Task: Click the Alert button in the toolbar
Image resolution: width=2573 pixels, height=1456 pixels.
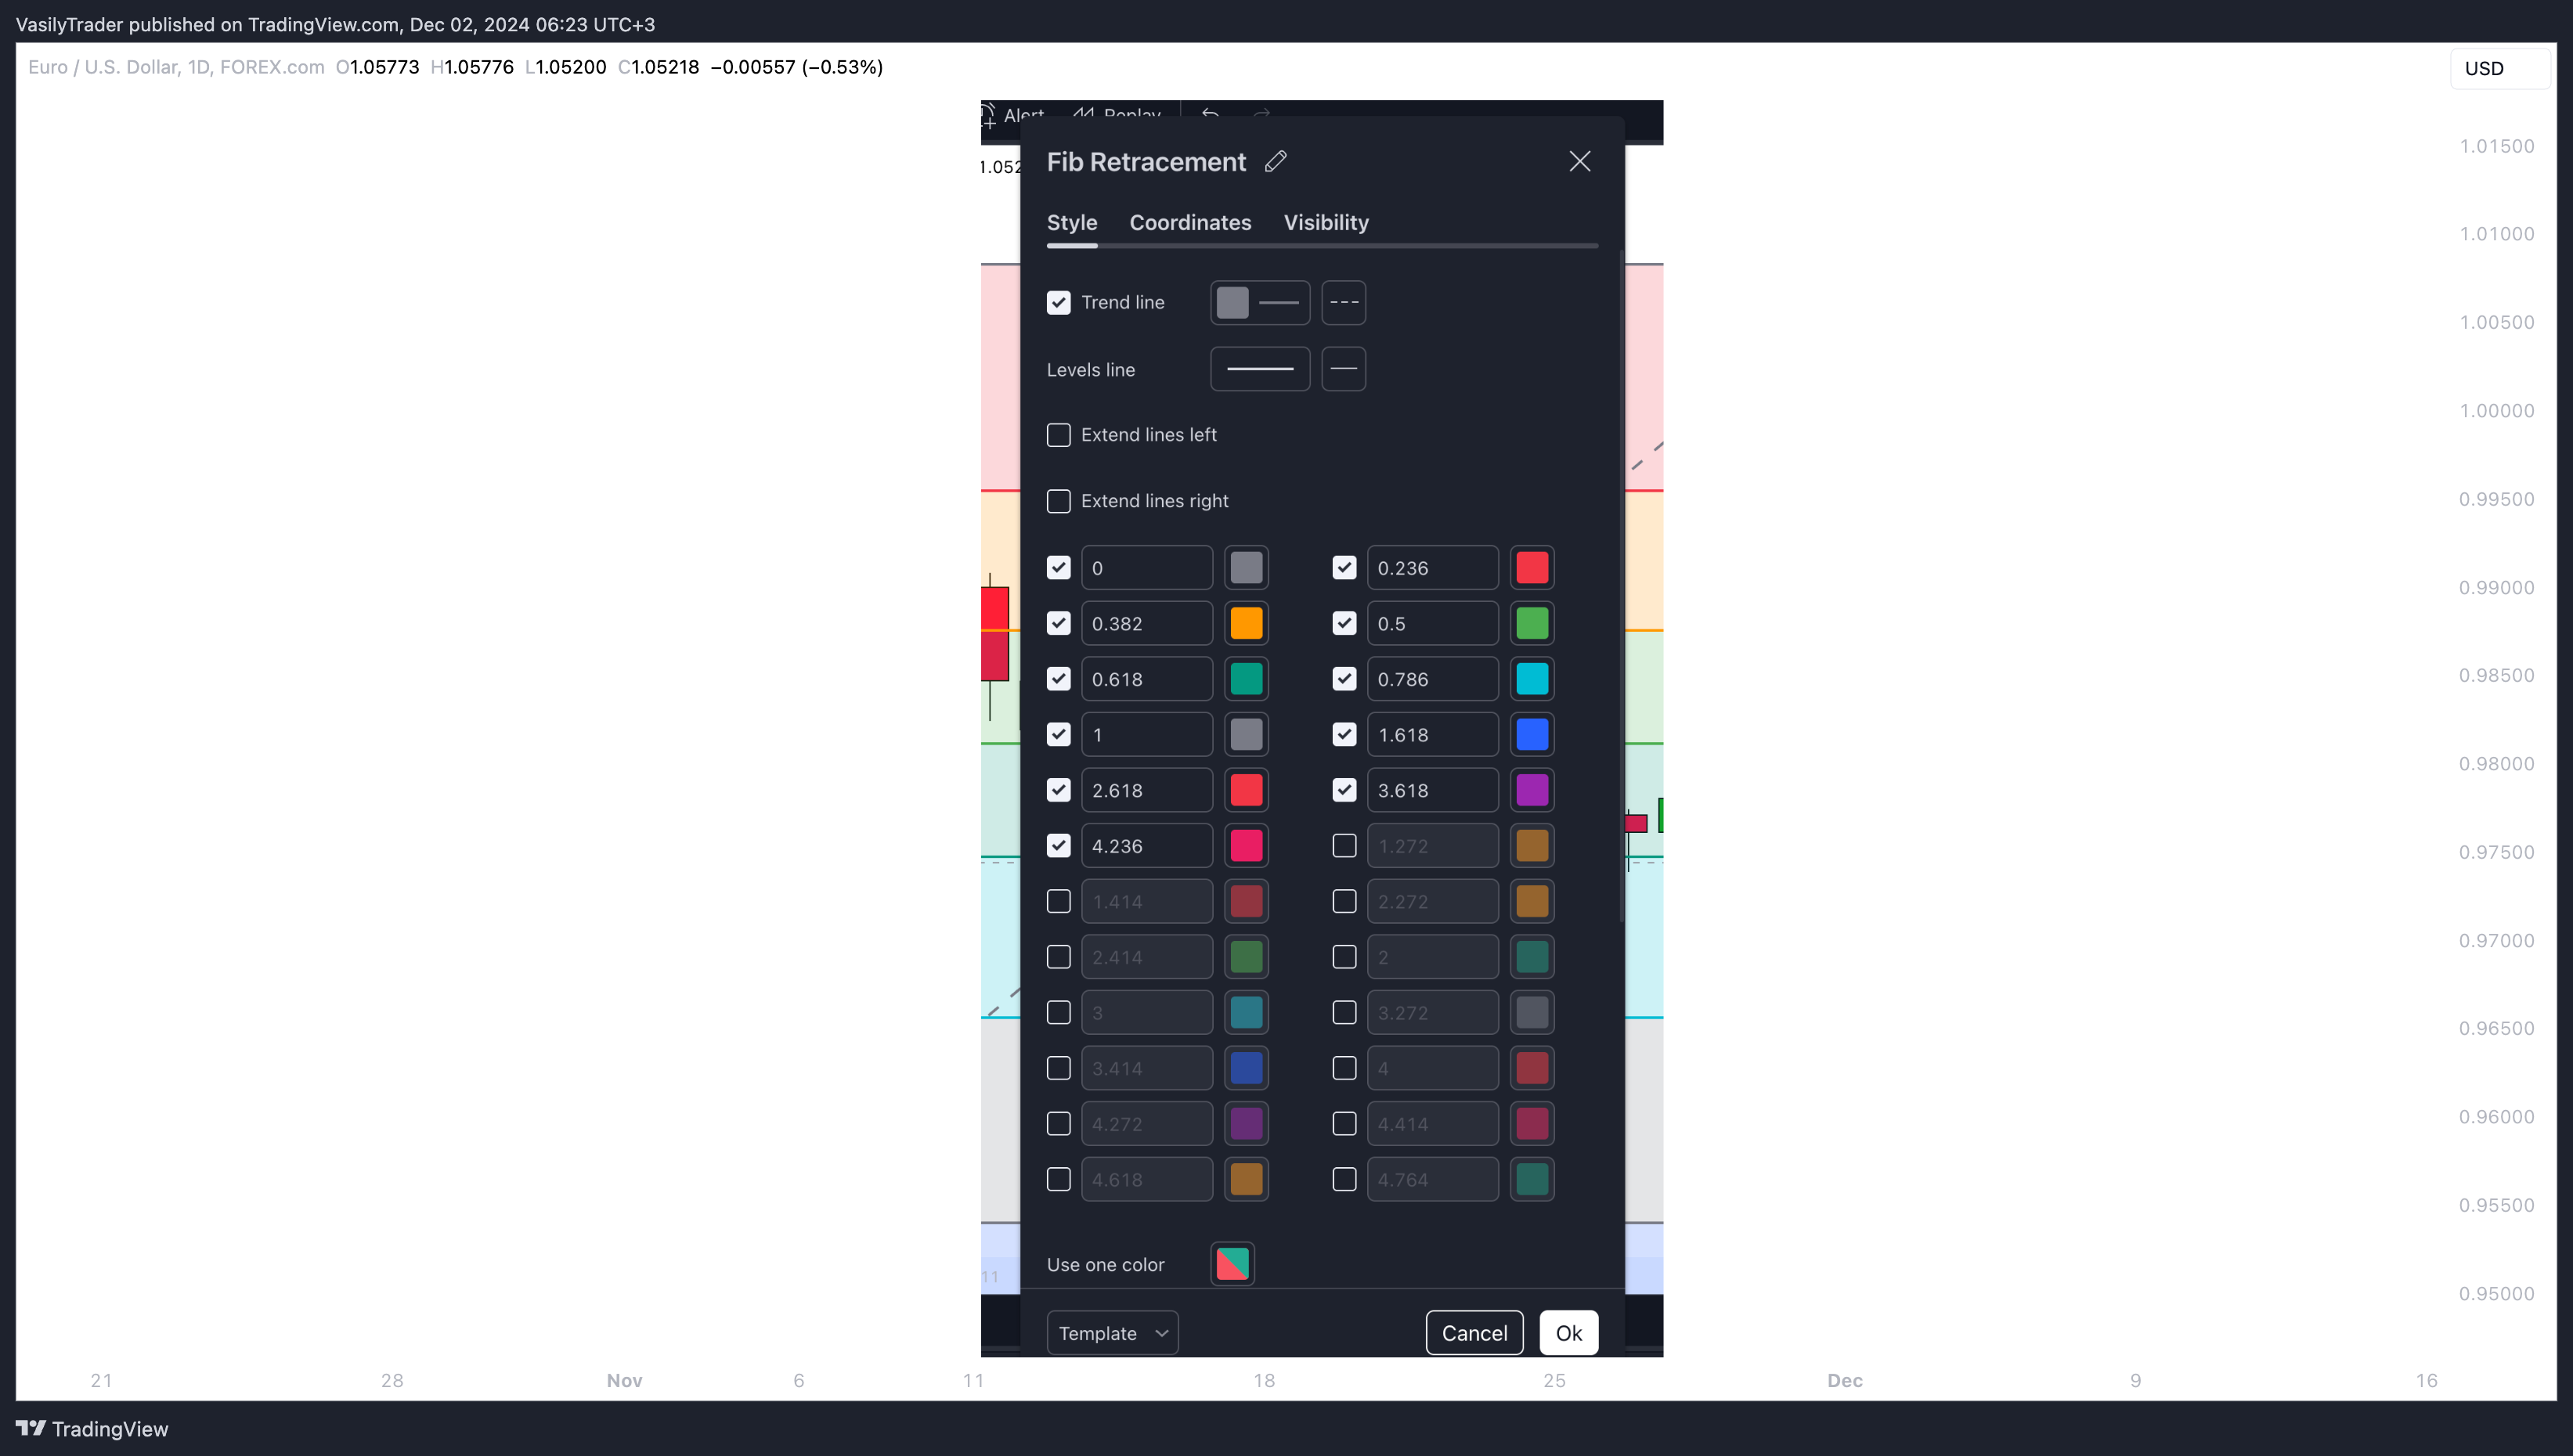Action: tap(1013, 114)
